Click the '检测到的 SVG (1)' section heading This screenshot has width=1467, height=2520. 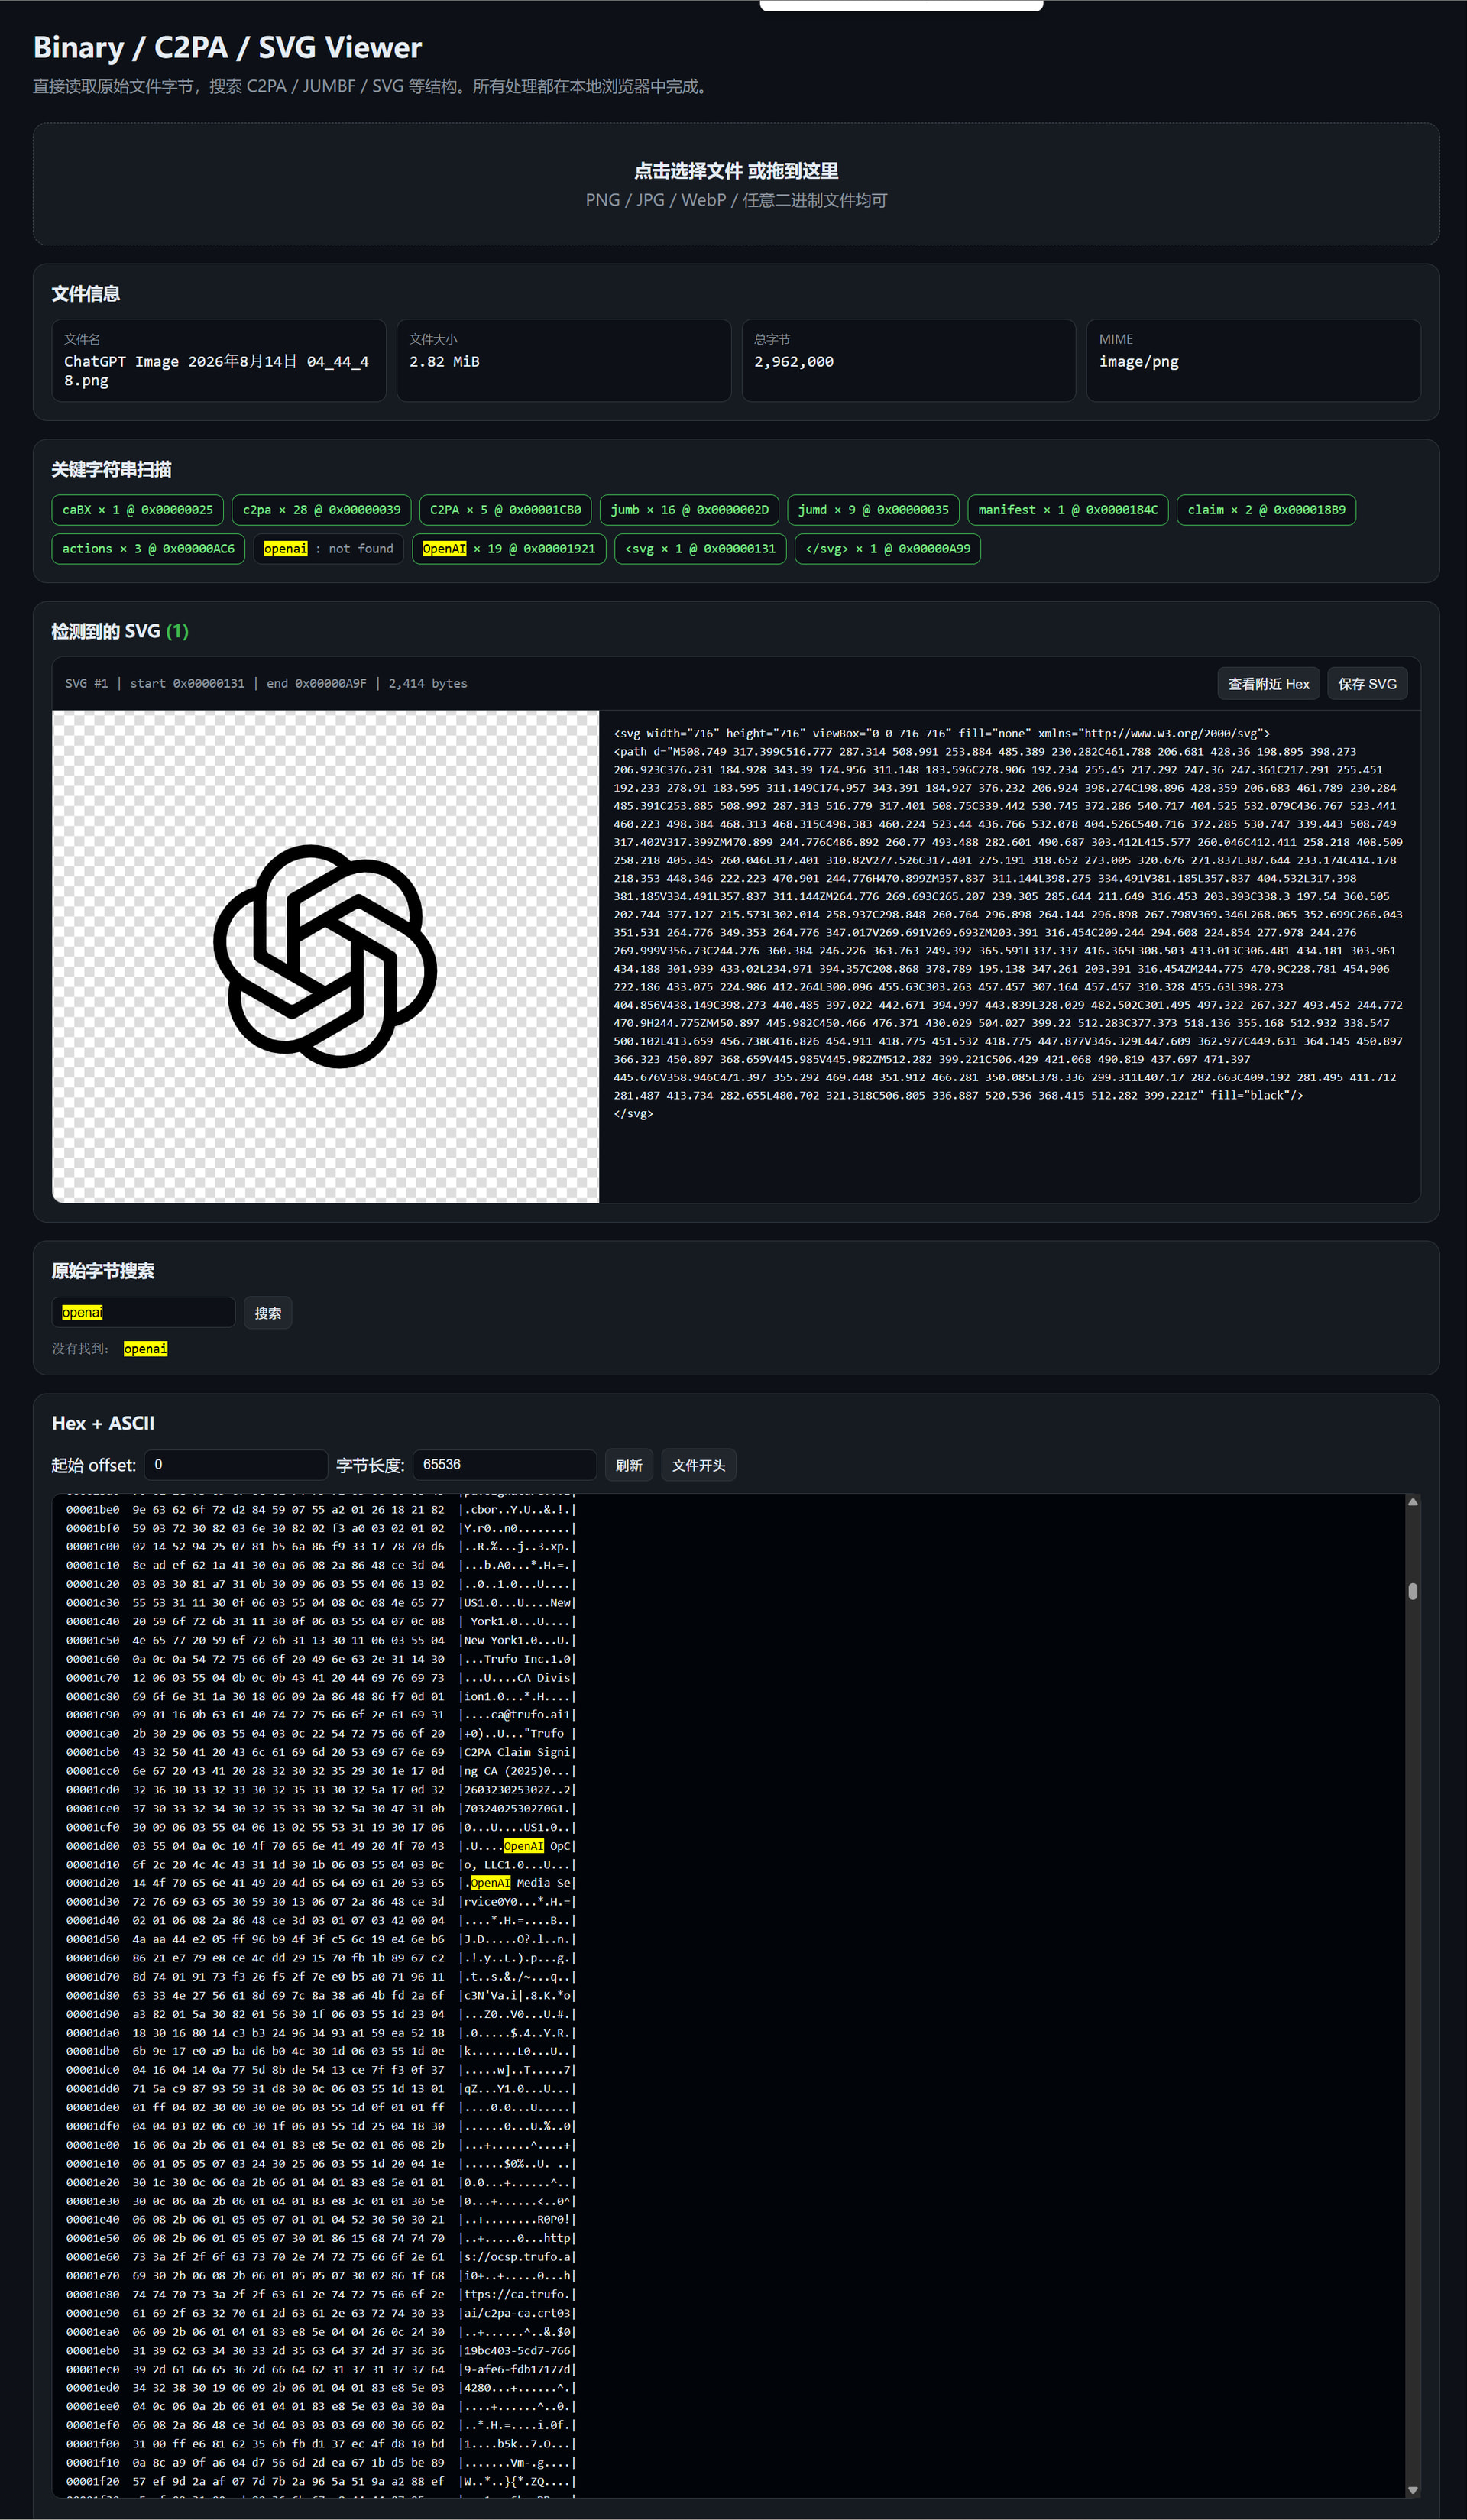[x=120, y=631]
